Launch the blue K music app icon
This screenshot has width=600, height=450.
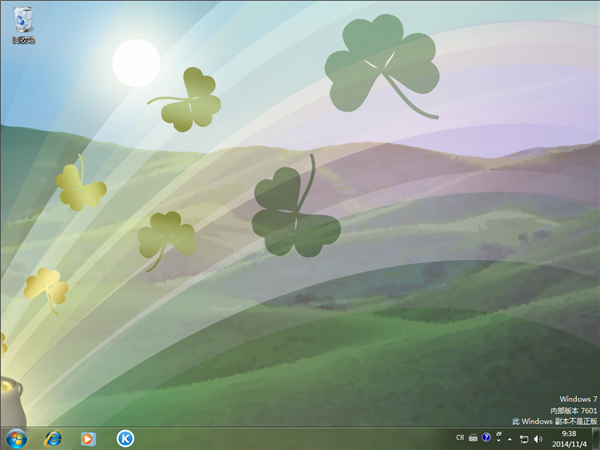[x=125, y=438]
